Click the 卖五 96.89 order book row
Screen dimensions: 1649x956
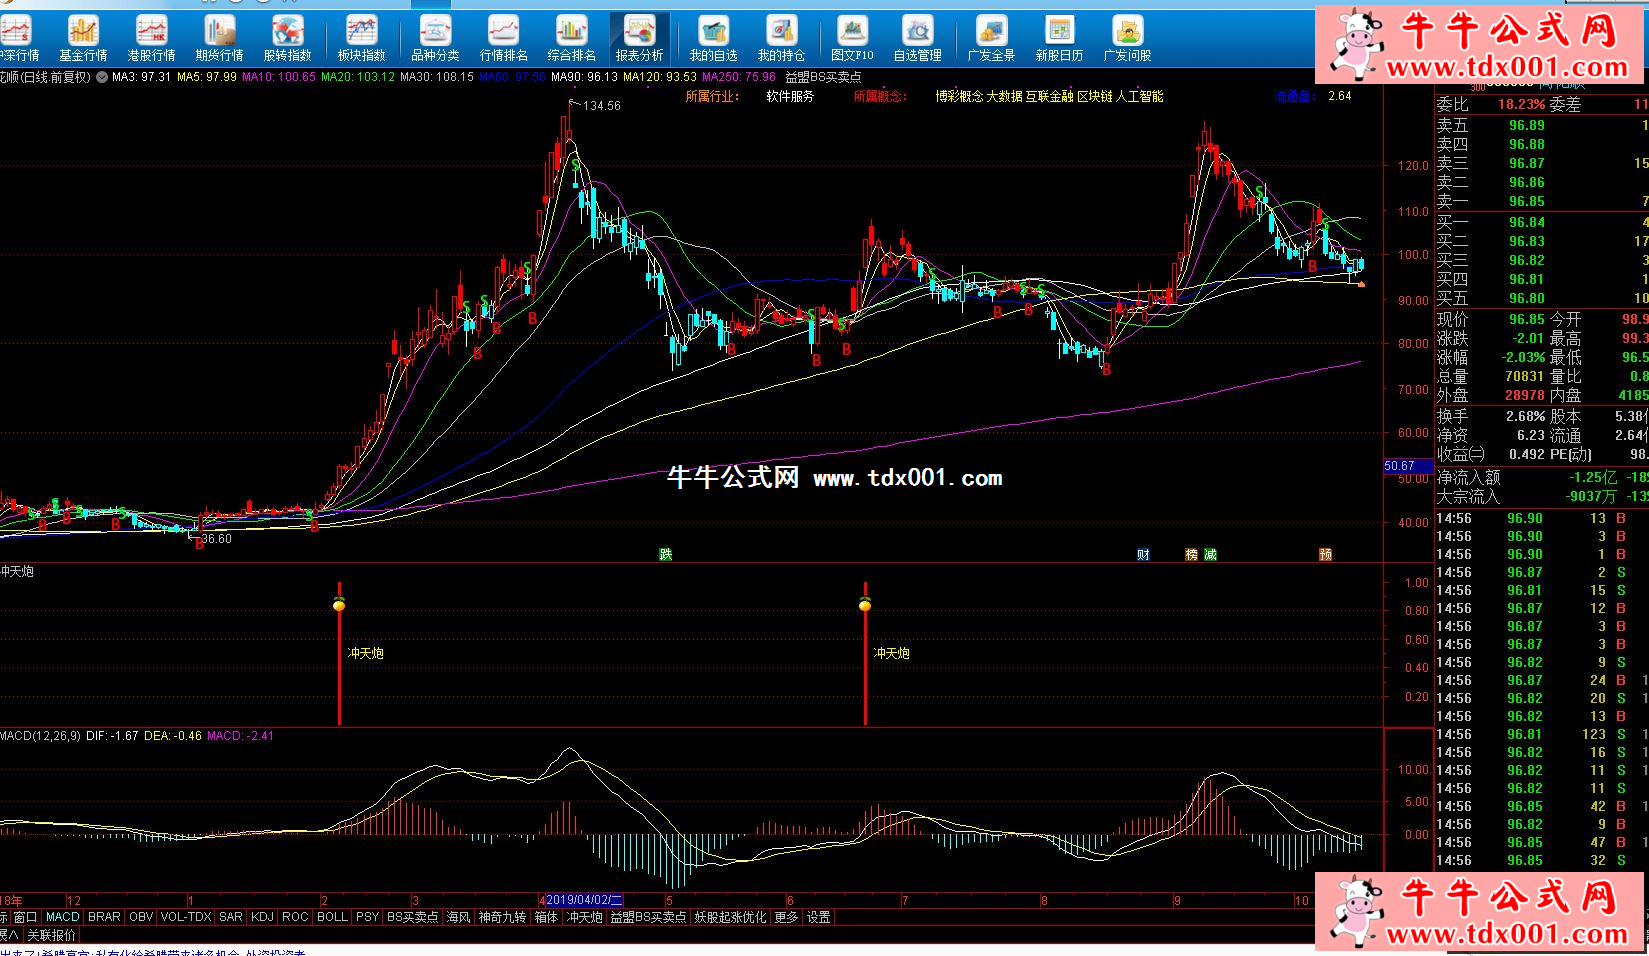click(x=1541, y=125)
